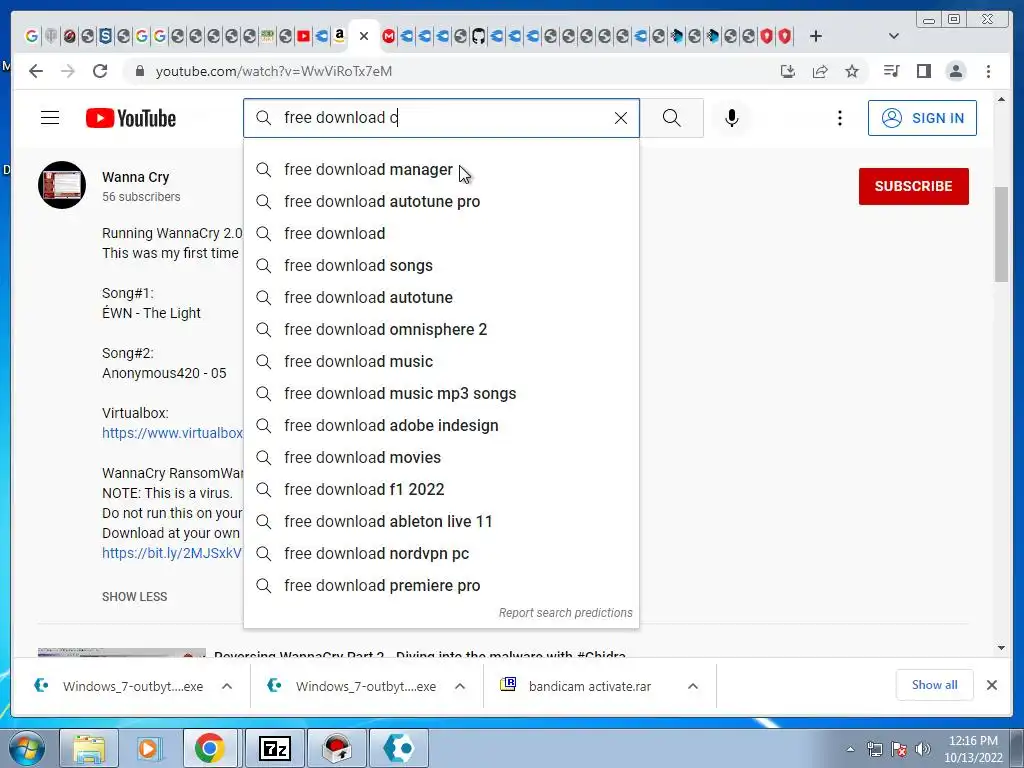Image resolution: width=1024 pixels, height=768 pixels.
Task: Switch to the GitHub tab
Action: pos(478,37)
